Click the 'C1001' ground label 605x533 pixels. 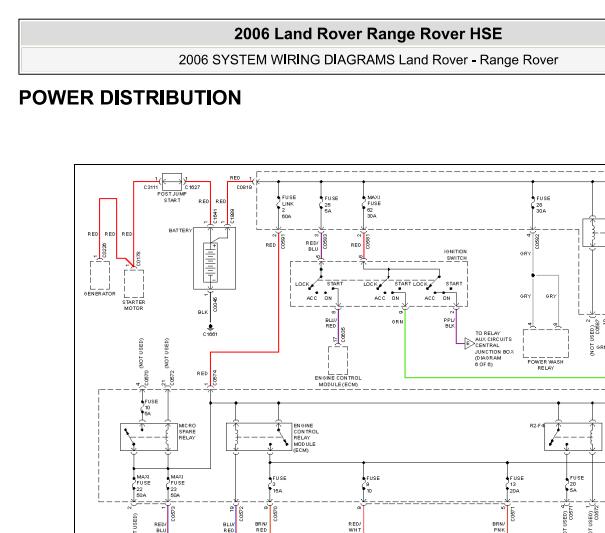pyautogui.click(x=210, y=334)
